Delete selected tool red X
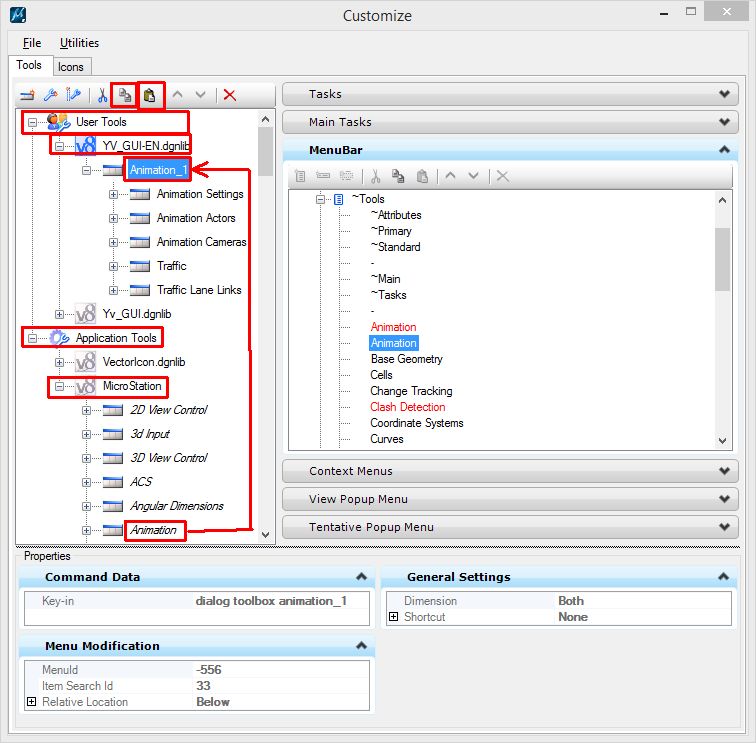Image resolution: width=756 pixels, height=743 pixels. pos(230,95)
